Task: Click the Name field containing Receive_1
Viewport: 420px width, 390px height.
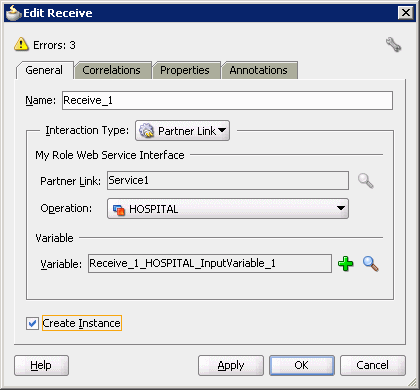Action: [227, 100]
